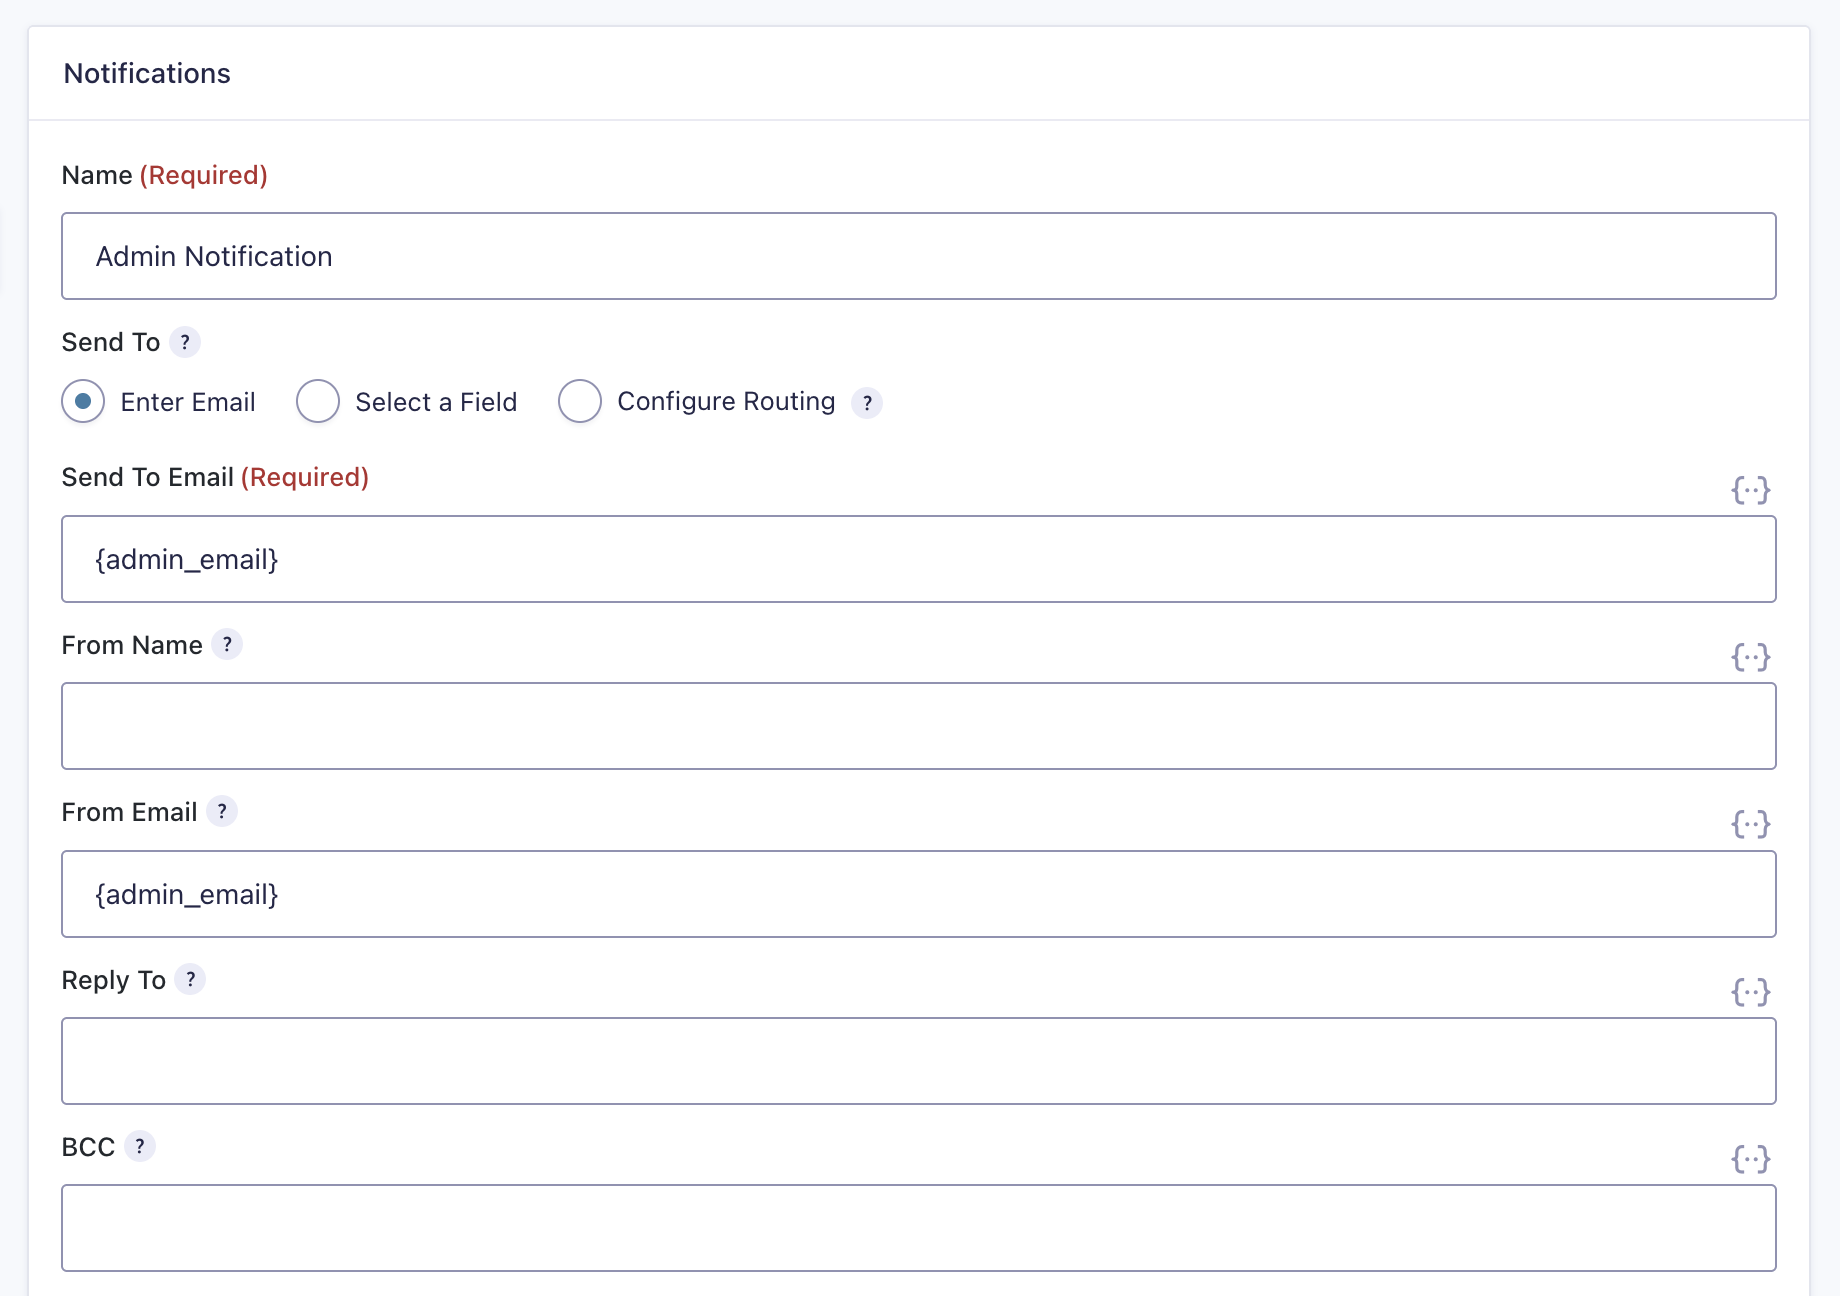This screenshot has height=1296, width=1840.
Task: Open merge tags for BCC field
Action: point(1751,1159)
